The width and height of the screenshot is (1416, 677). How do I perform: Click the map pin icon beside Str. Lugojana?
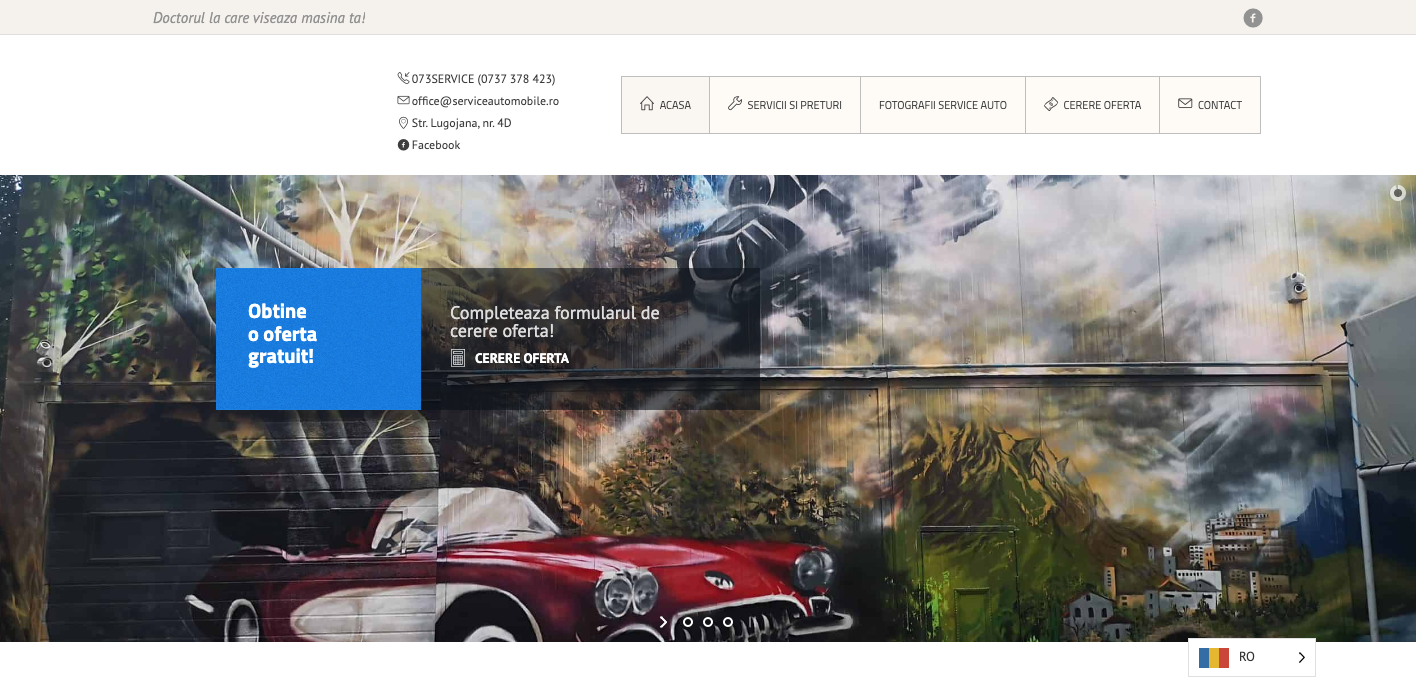point(404,123)
